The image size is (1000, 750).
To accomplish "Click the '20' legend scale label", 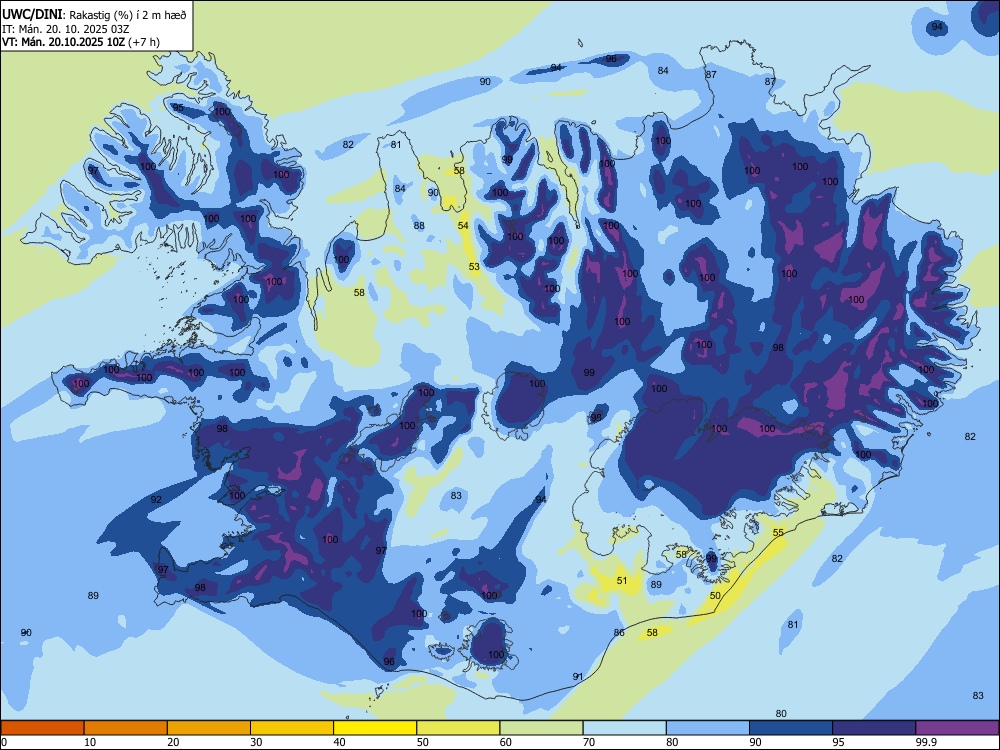I will pyautogui.click(x=173, y=742).
